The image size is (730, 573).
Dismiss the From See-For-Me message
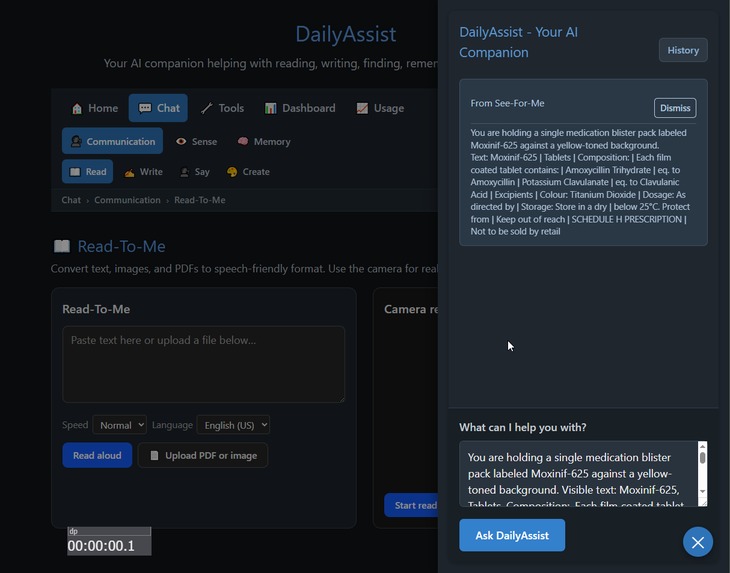coord(675,108)
